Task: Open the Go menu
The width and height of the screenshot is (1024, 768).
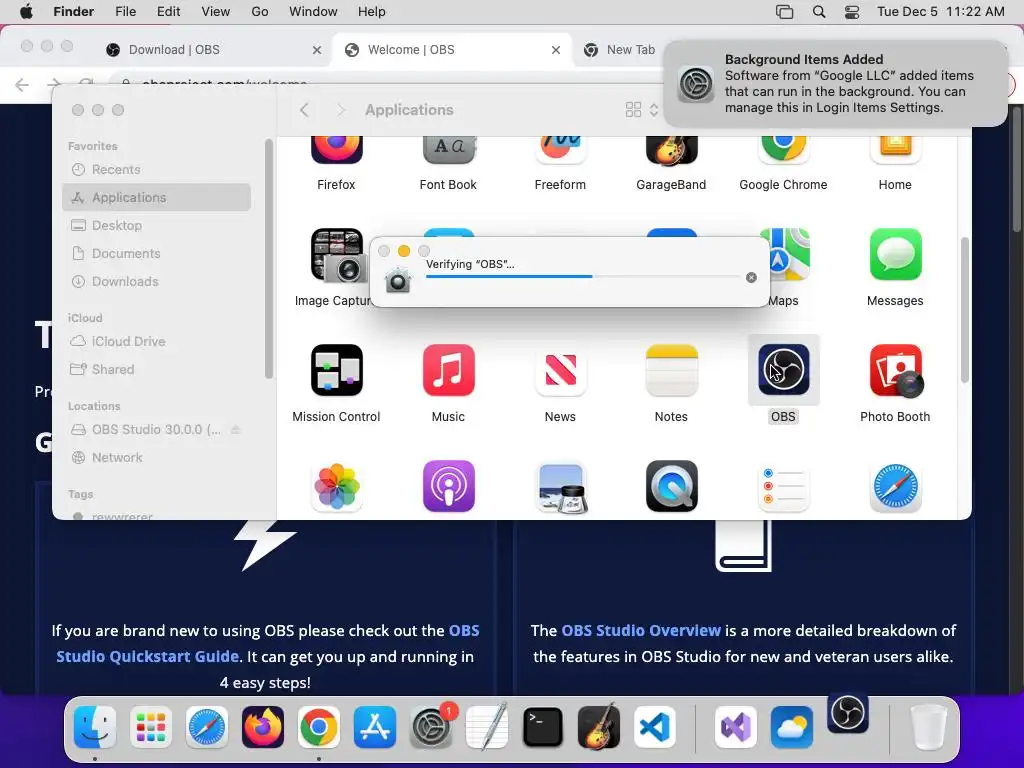Action: click(x=260, y=12)
